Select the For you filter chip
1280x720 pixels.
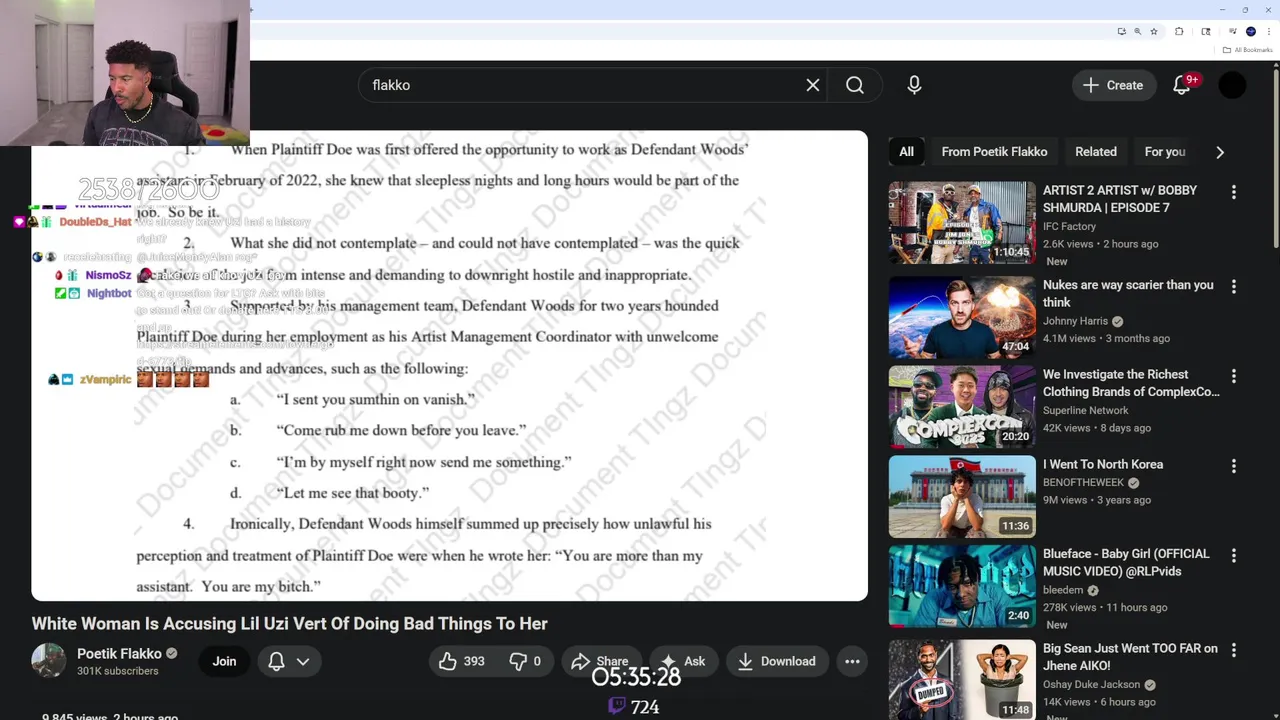[x=1165, y=152]
